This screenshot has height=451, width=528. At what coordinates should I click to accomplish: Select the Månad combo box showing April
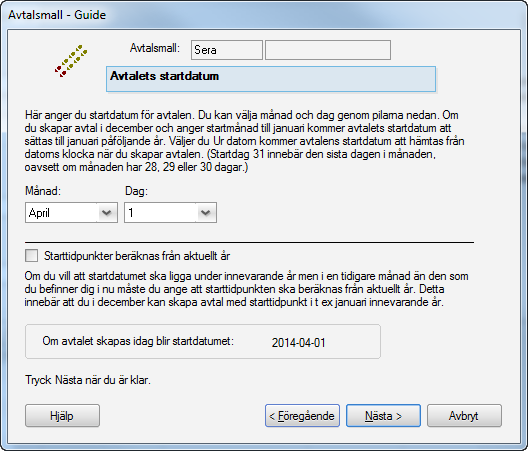tap(71, 213)
